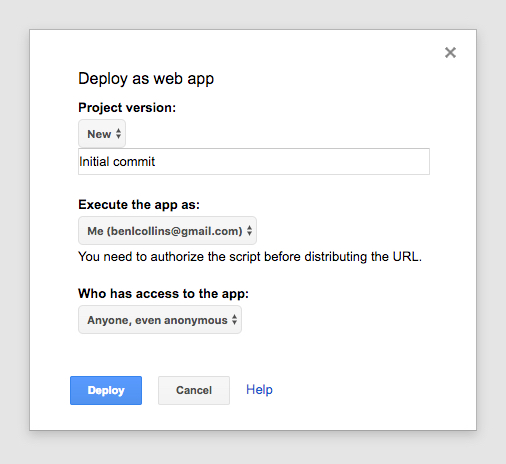Screen dimensions: 506x464
Task: Place cursor after Initial commit text
Action: coord(156,162)
